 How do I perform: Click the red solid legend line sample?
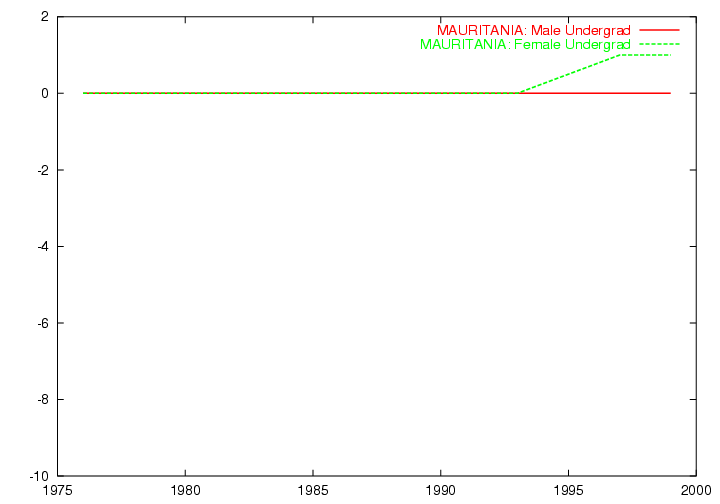click(x=659, y=30)
